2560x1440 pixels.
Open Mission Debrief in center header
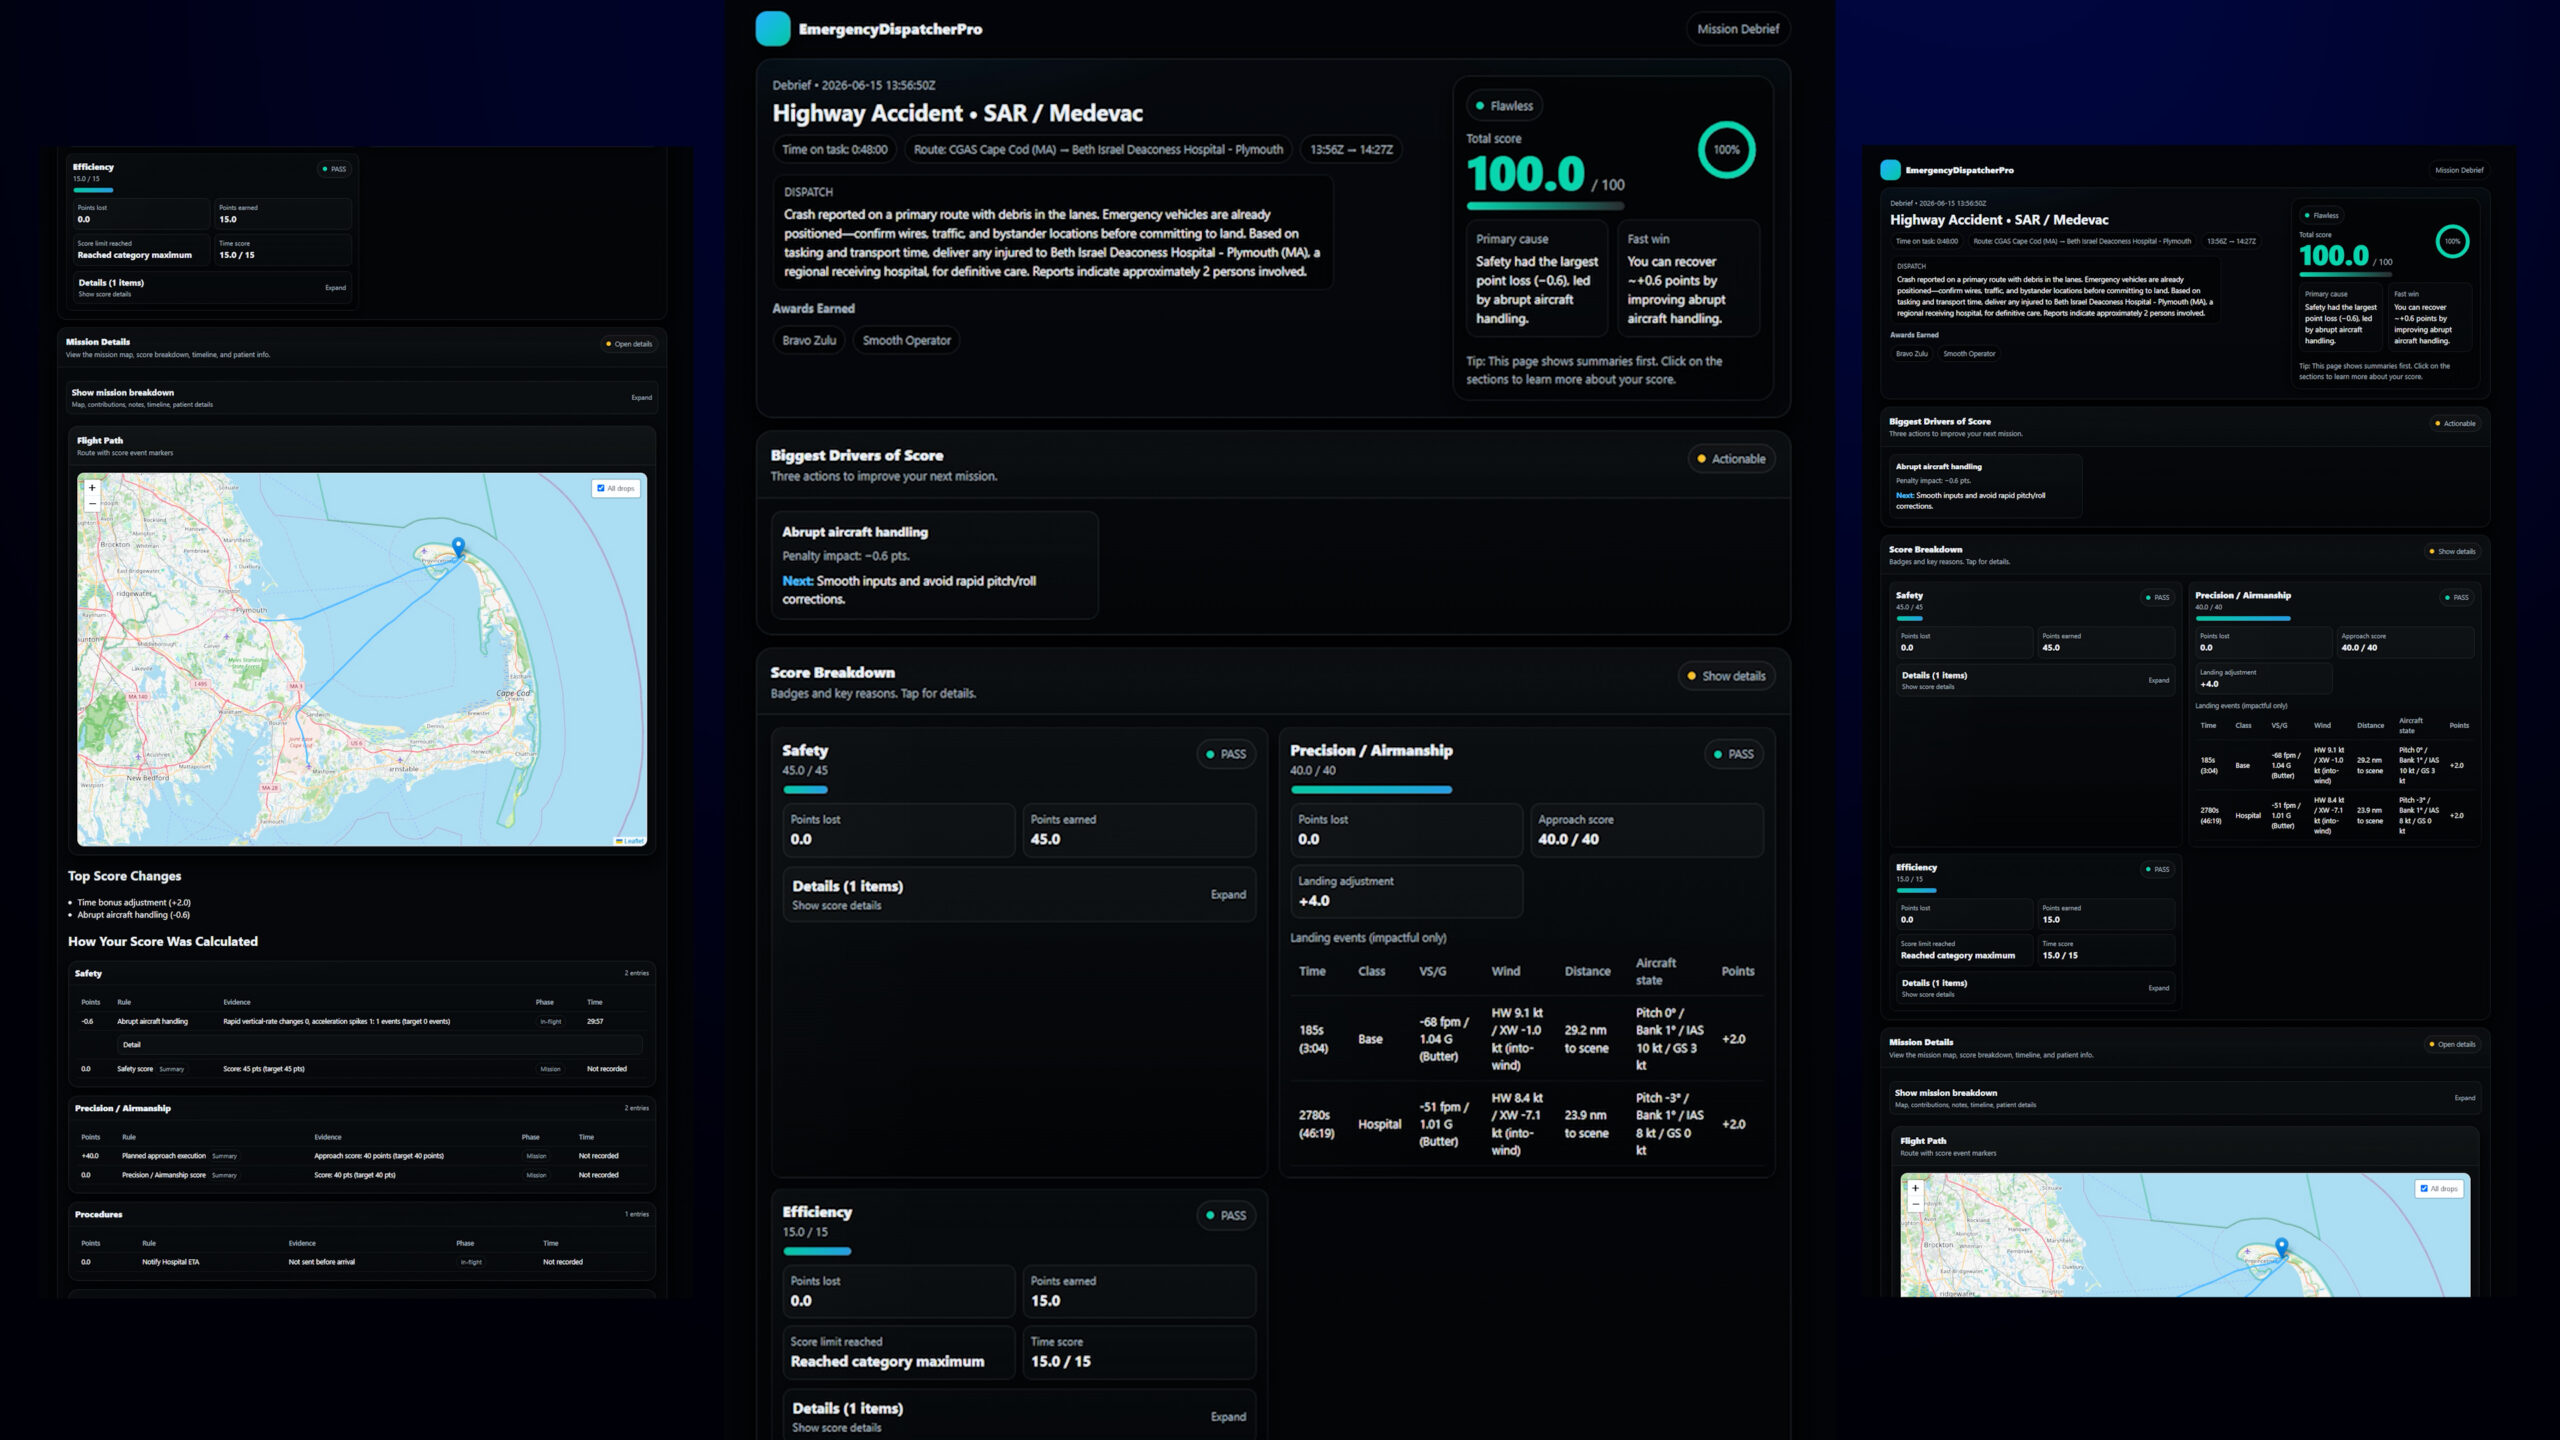click(x=1738, y=29)
